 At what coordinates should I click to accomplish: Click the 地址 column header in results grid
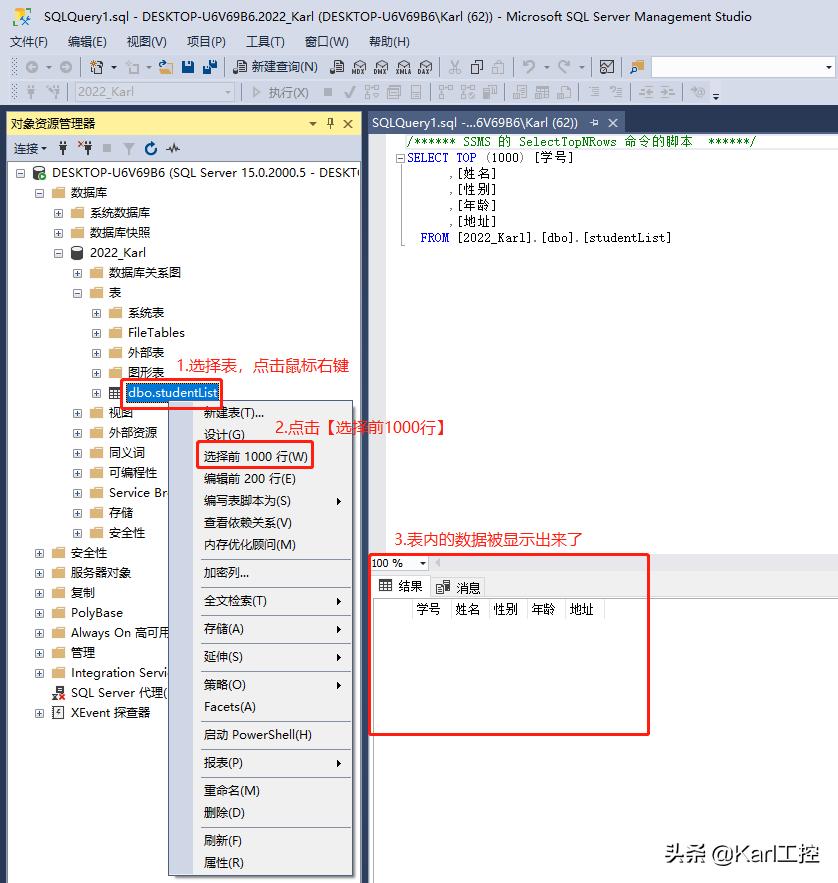point(582,609)
